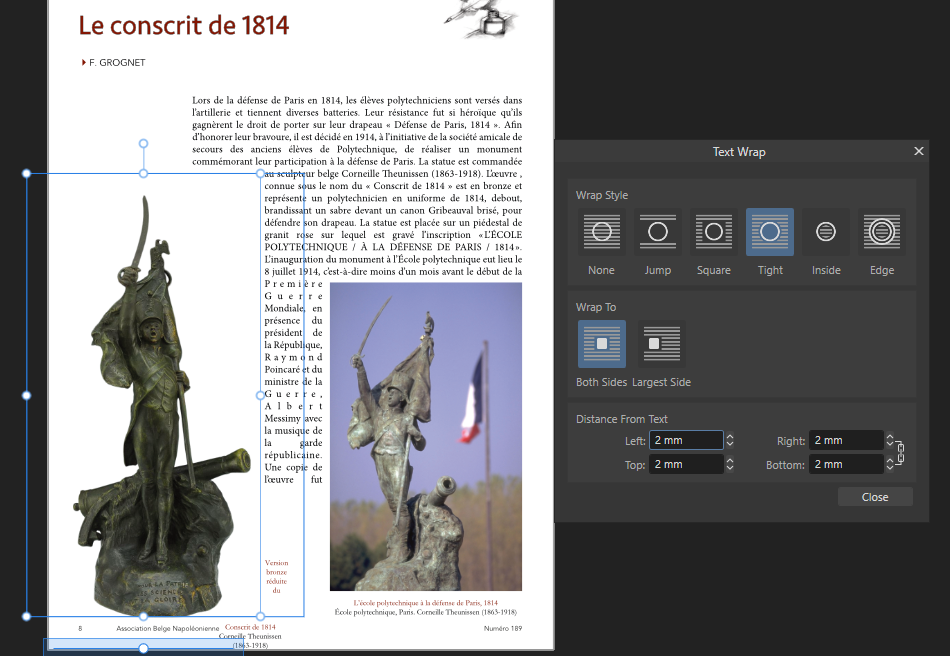Click the right-middle selection handle of statue image
The height and width of the screenshot is (656, 950).
point(261,396)
